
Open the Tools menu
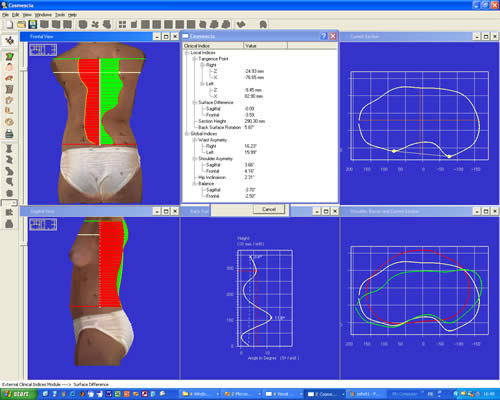(x=60, y=15)
